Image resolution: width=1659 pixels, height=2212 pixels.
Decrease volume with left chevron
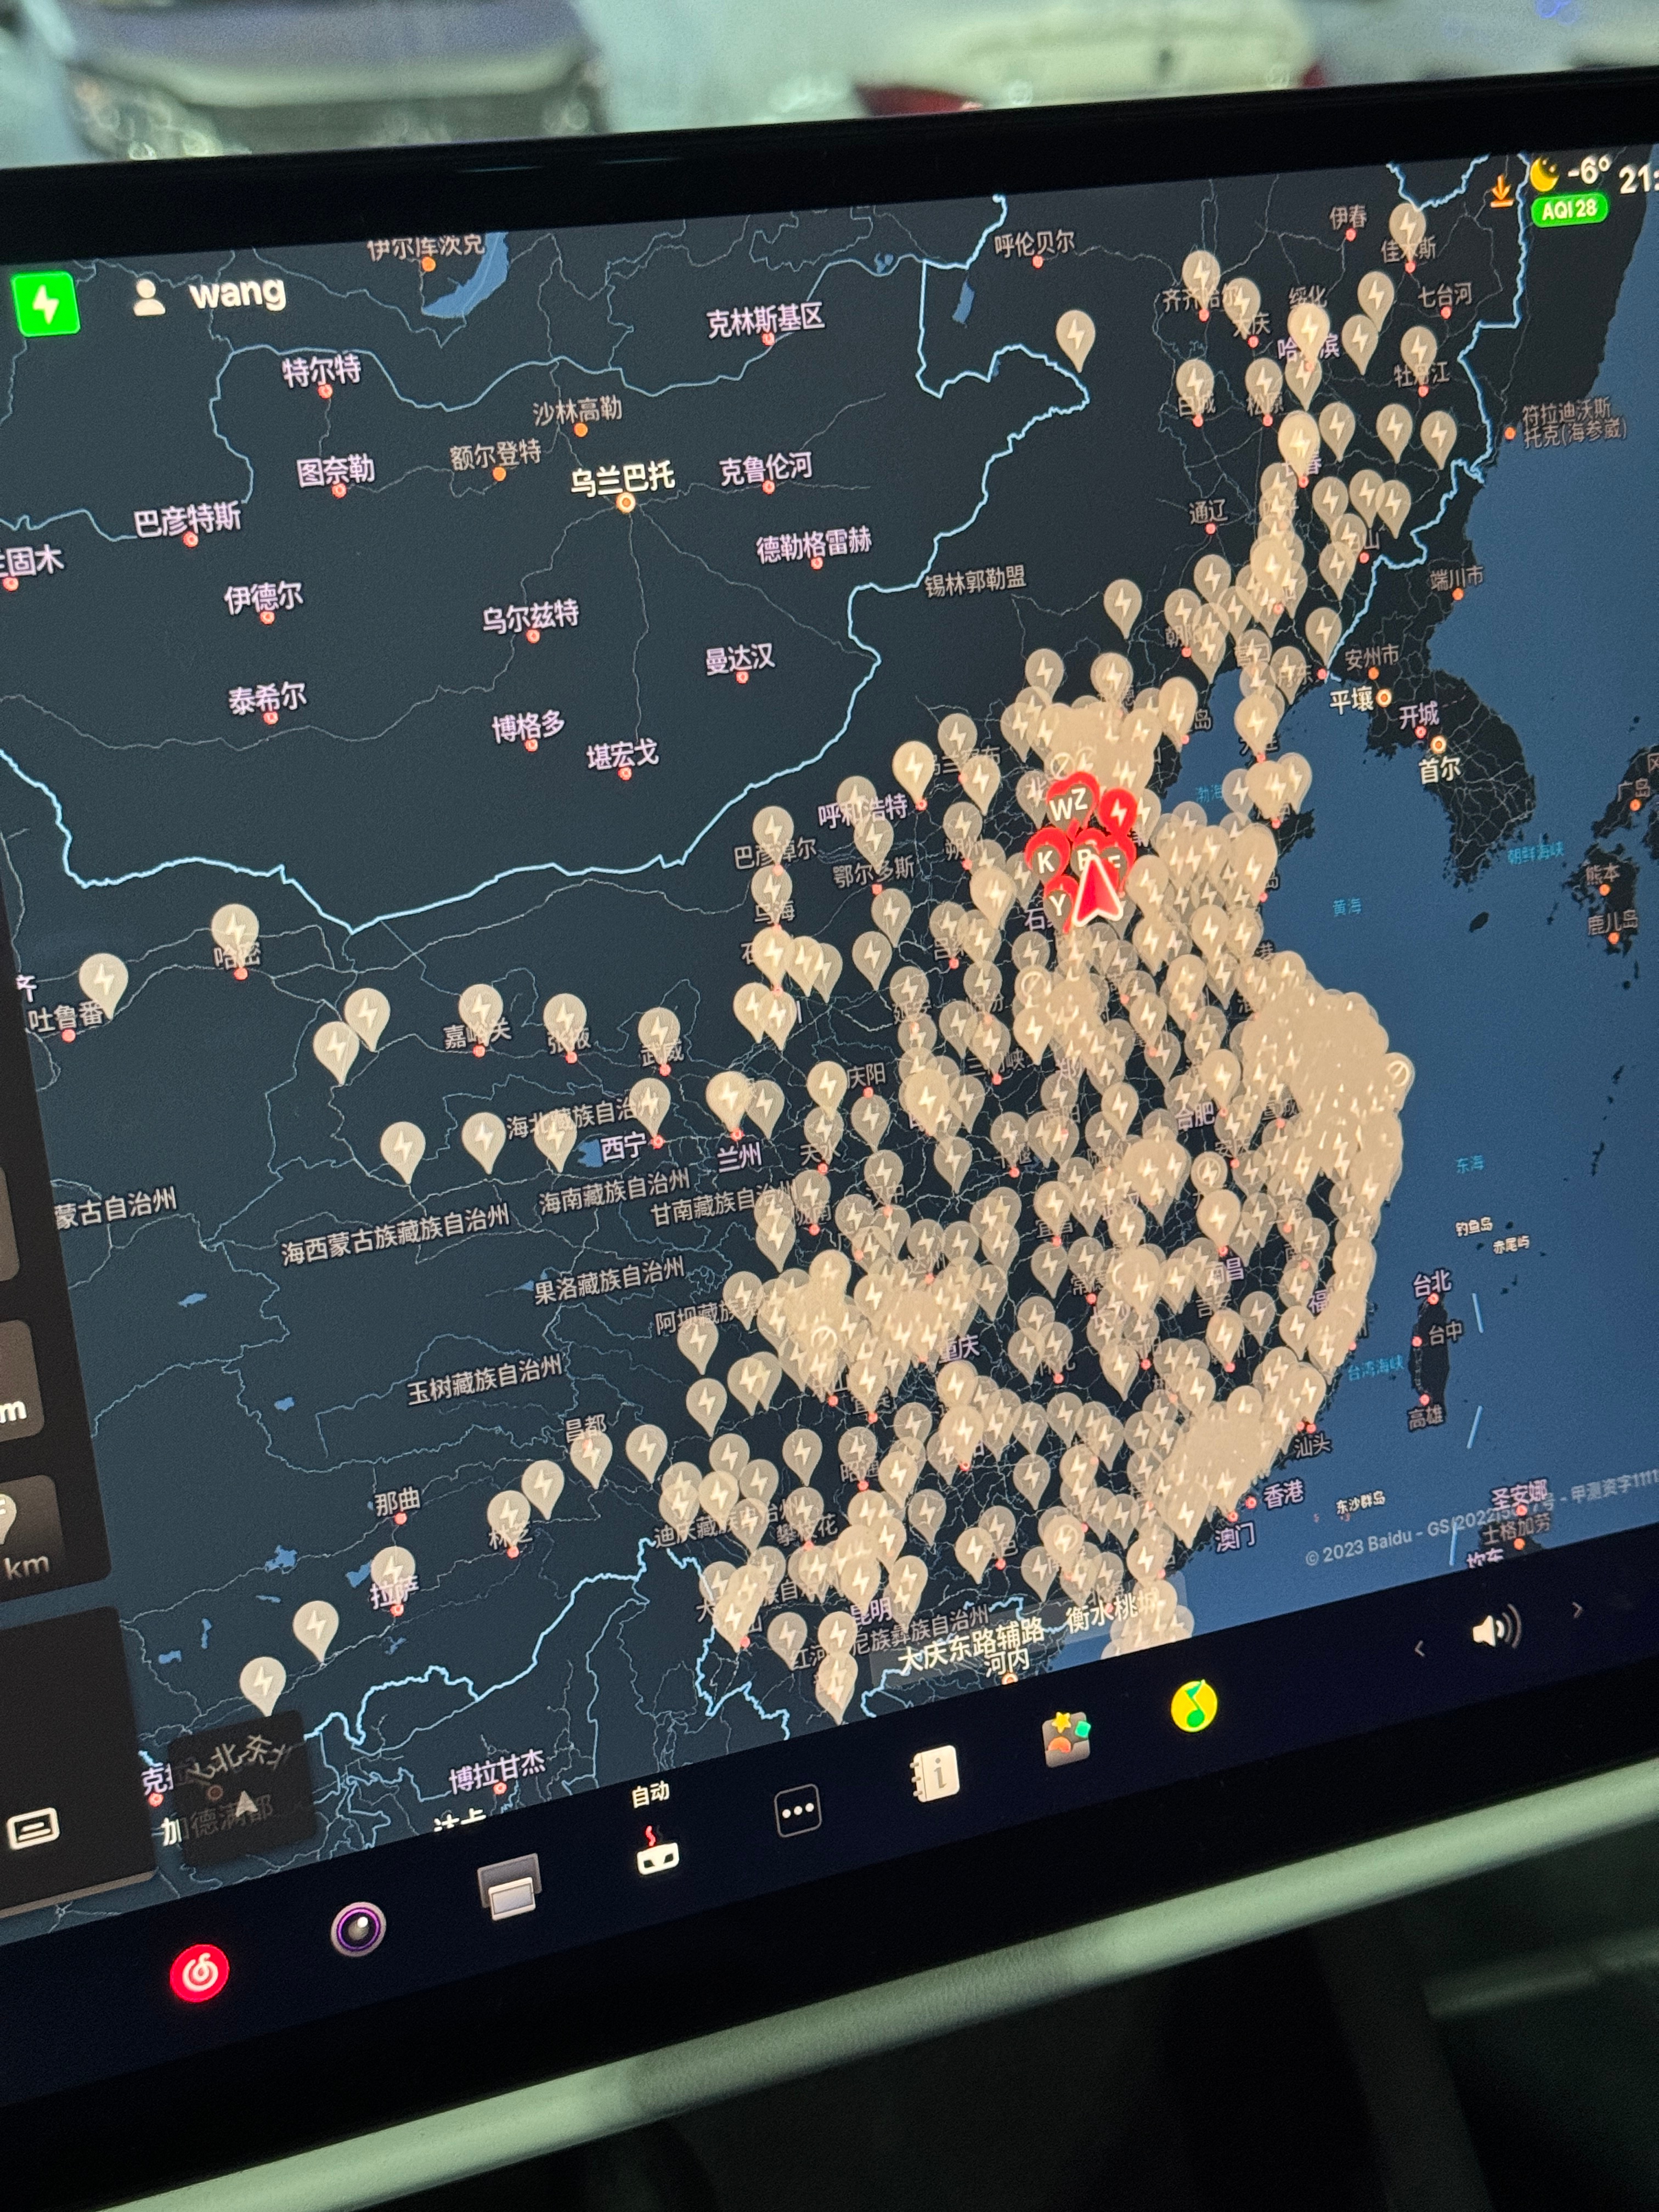(x=1419, y=1648)
